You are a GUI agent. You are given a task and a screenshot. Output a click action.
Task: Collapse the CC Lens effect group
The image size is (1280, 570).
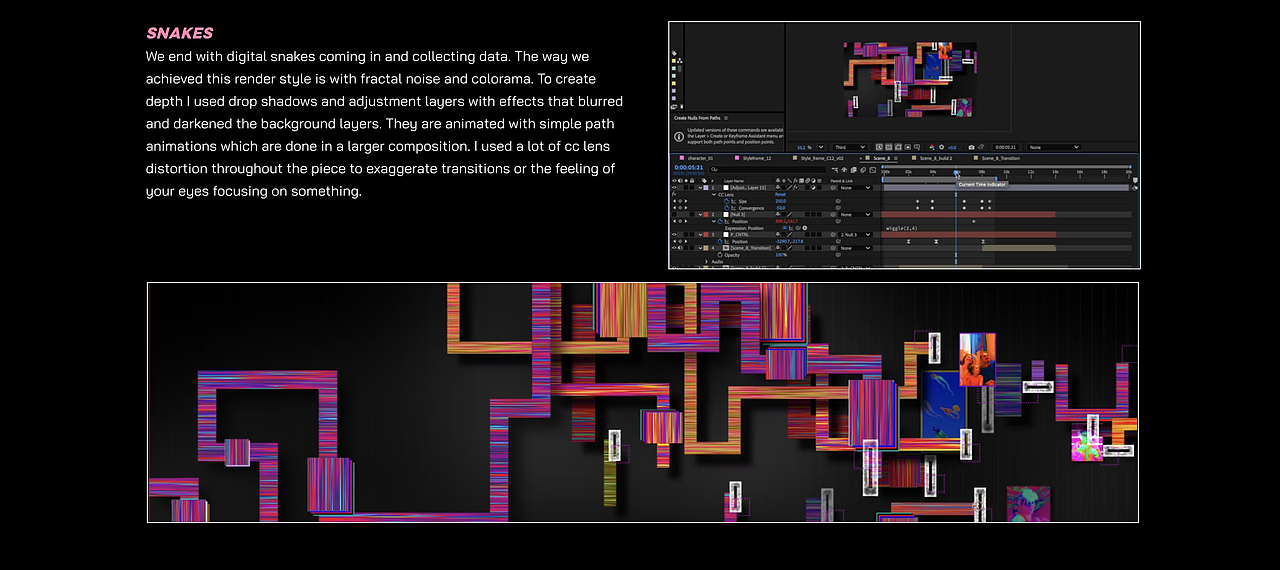[714, 195]
